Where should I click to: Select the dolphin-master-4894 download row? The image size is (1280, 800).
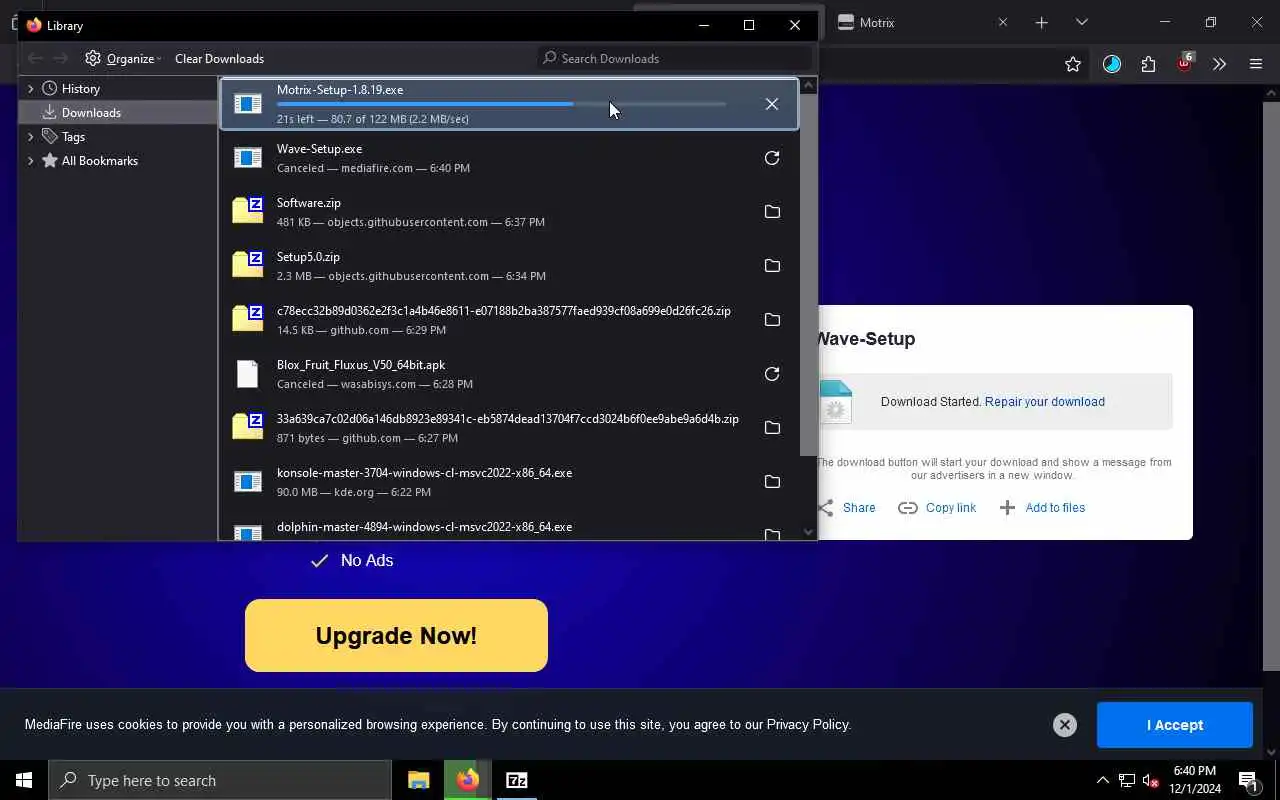[508, 527]
